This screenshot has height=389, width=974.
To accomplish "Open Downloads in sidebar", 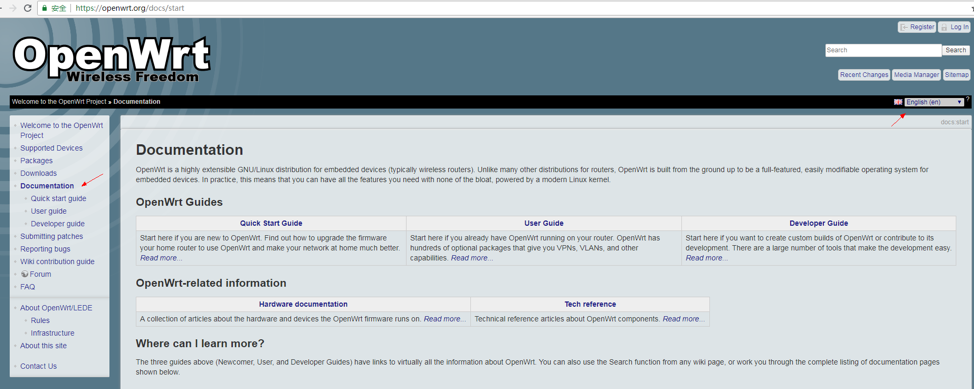I will (x=38, y=173).
